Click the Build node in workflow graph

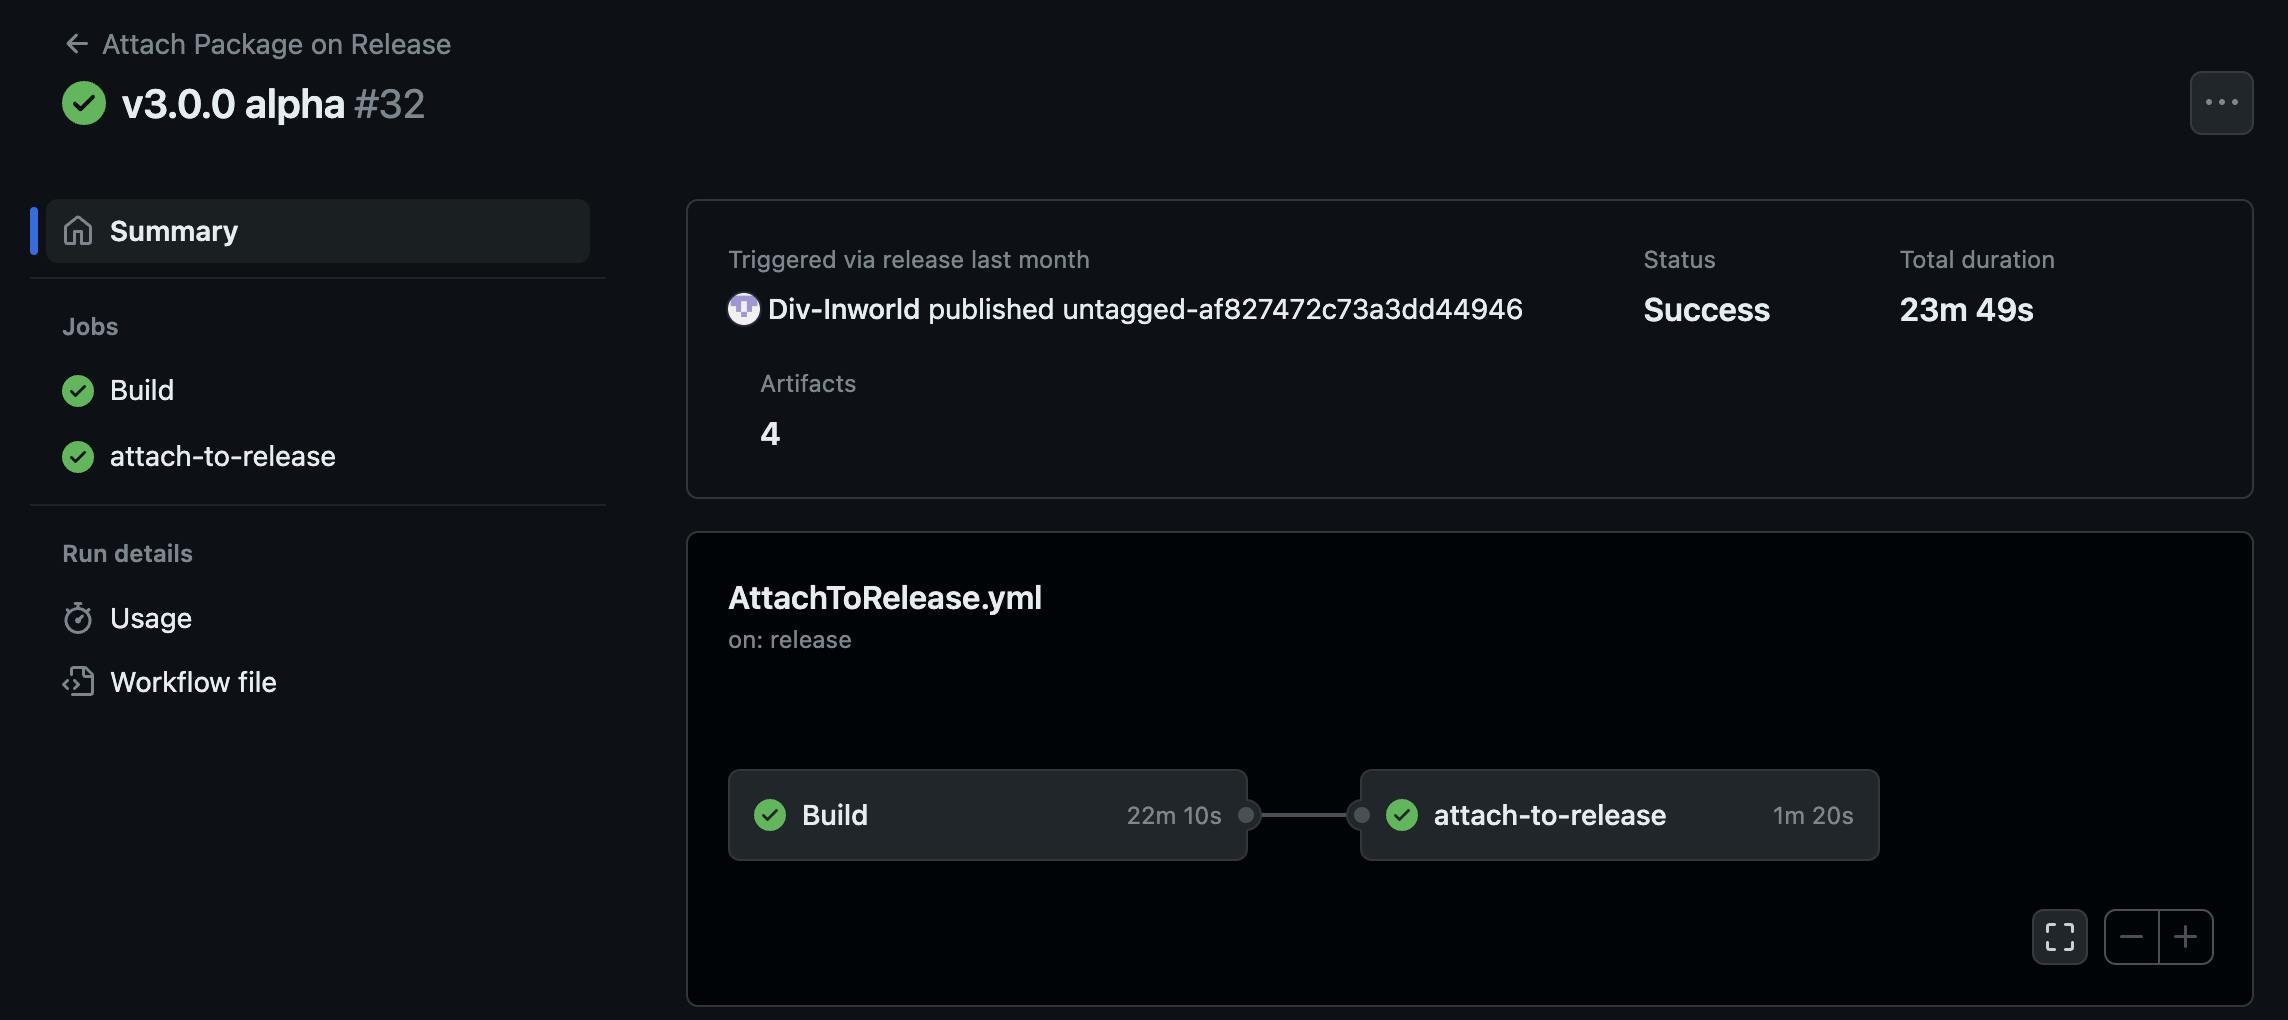click(987, 815)
